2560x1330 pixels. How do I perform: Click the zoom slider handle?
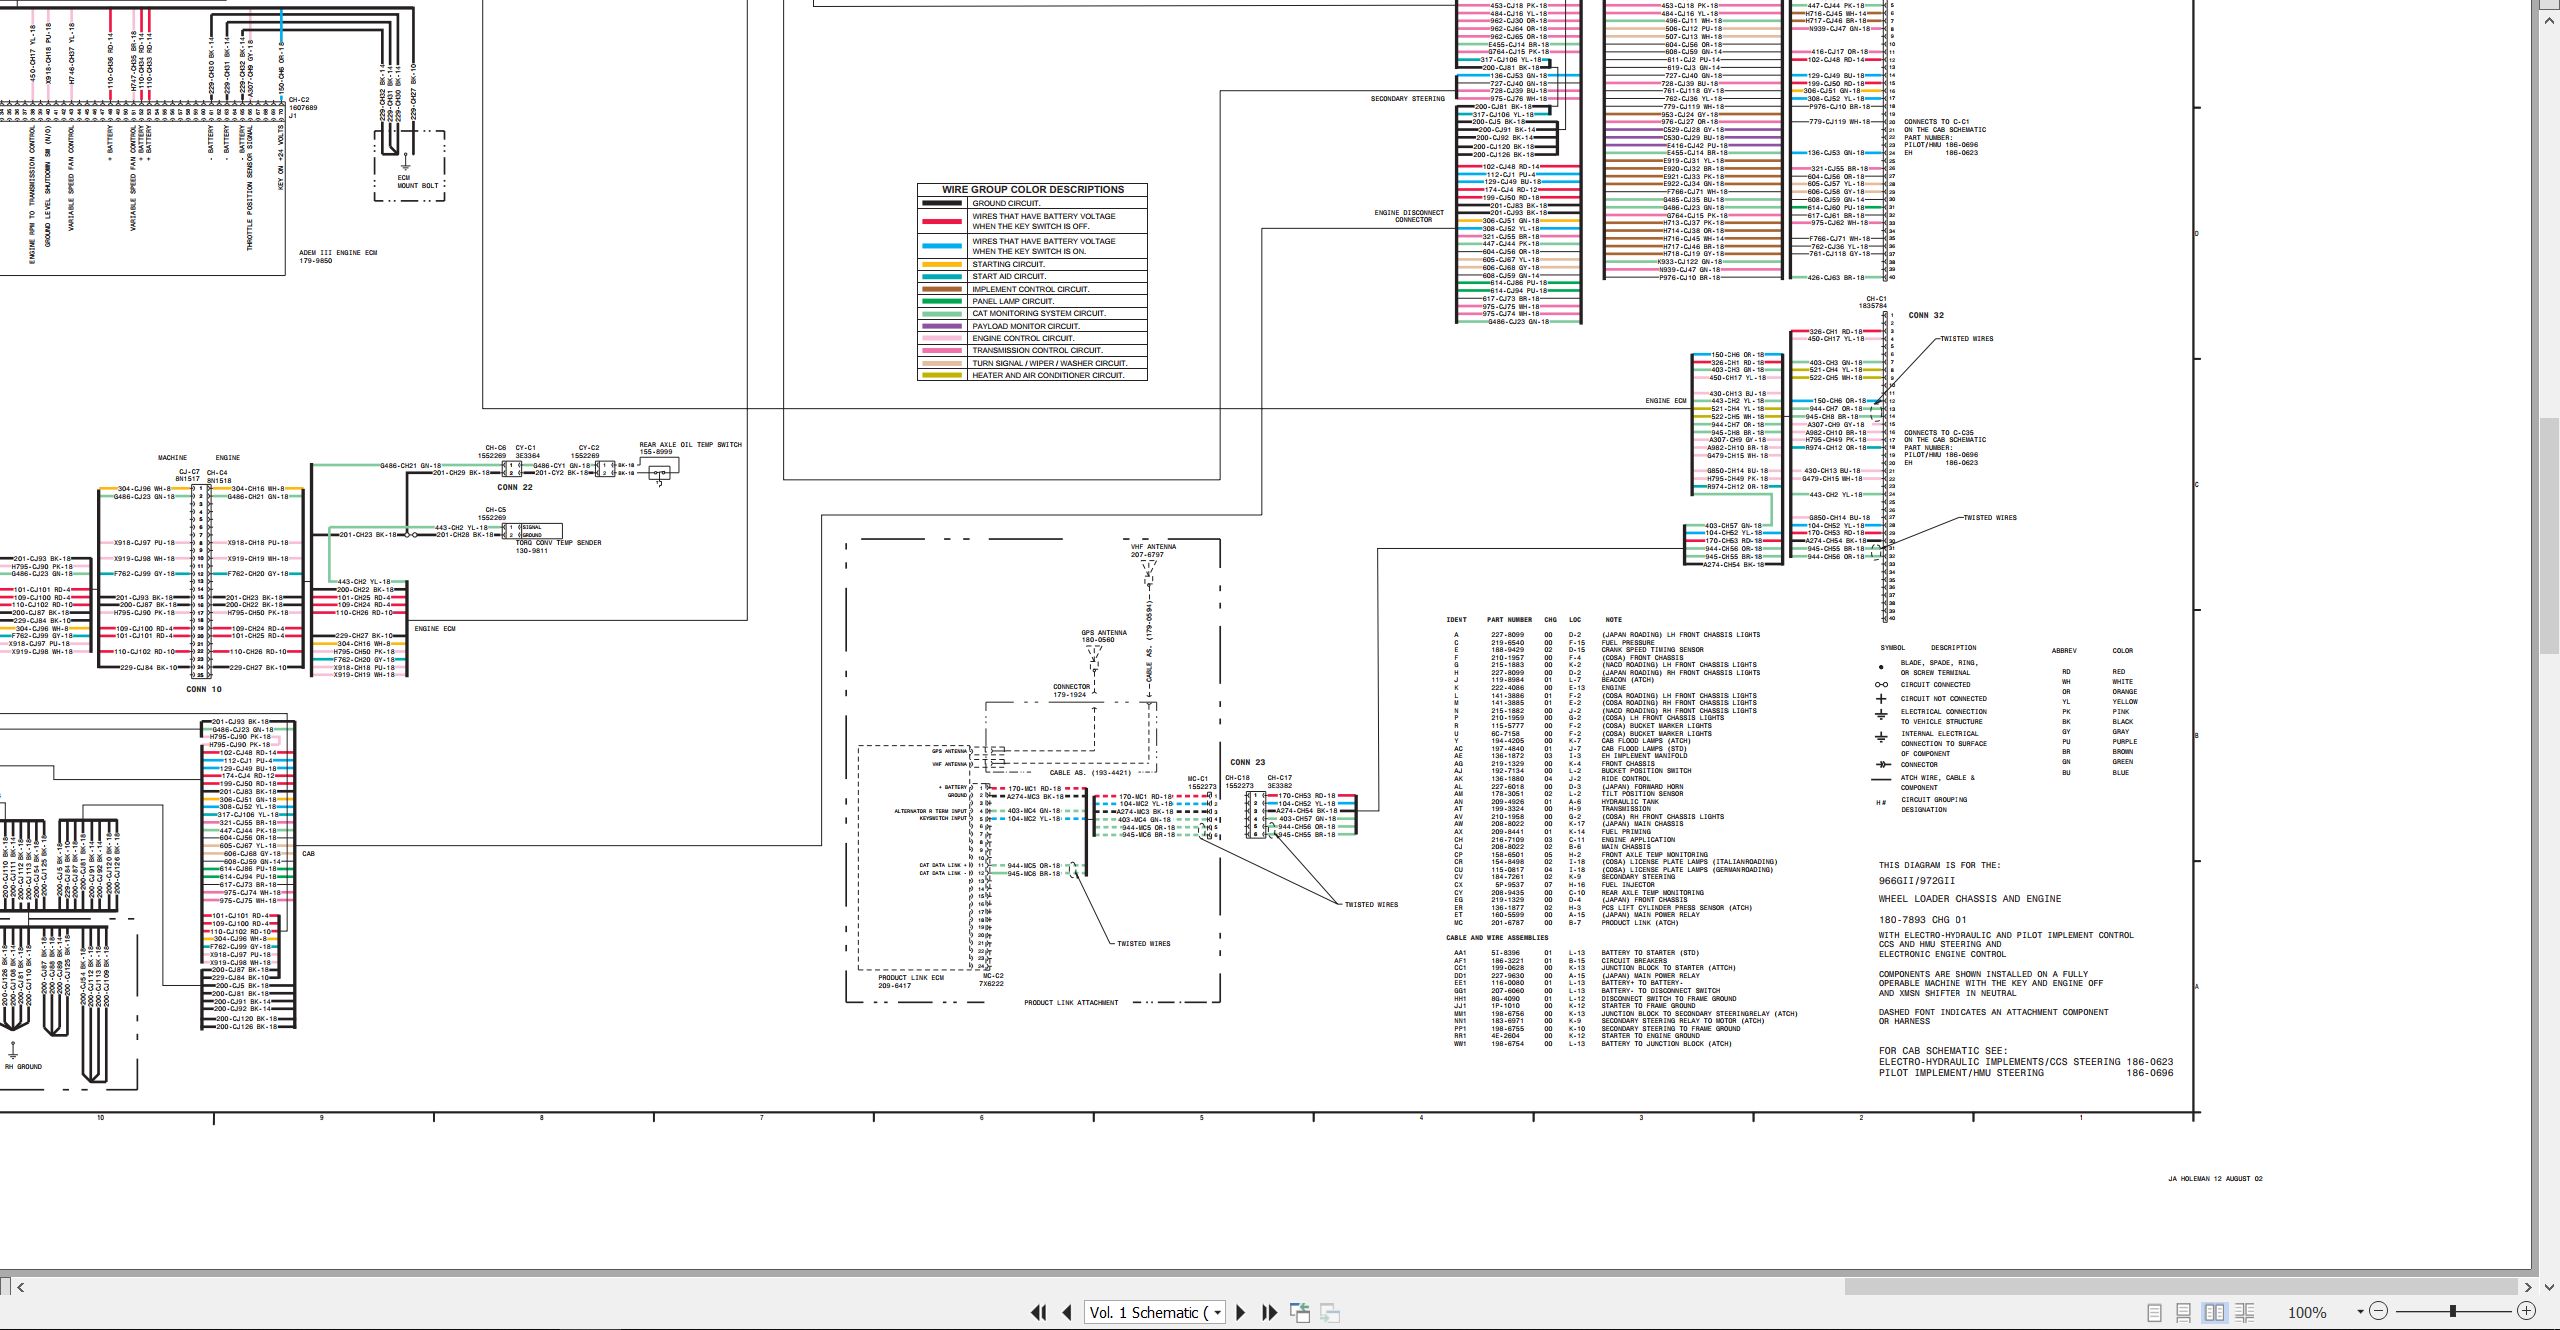(x=2453, y=1311)
